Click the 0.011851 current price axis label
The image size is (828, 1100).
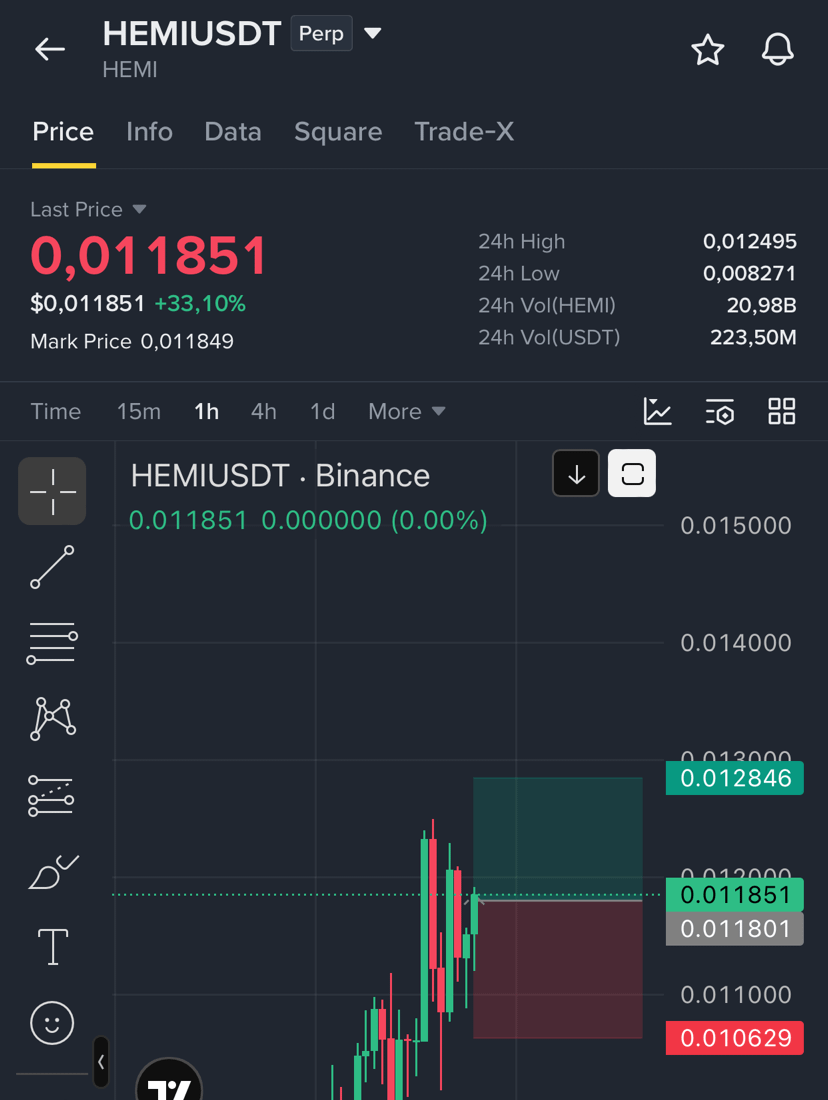point(735,895)
